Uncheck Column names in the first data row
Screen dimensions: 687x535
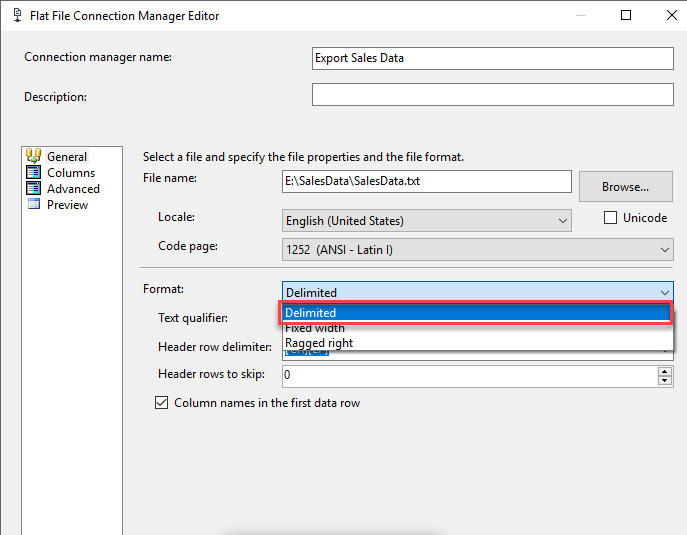click(161, 402)
